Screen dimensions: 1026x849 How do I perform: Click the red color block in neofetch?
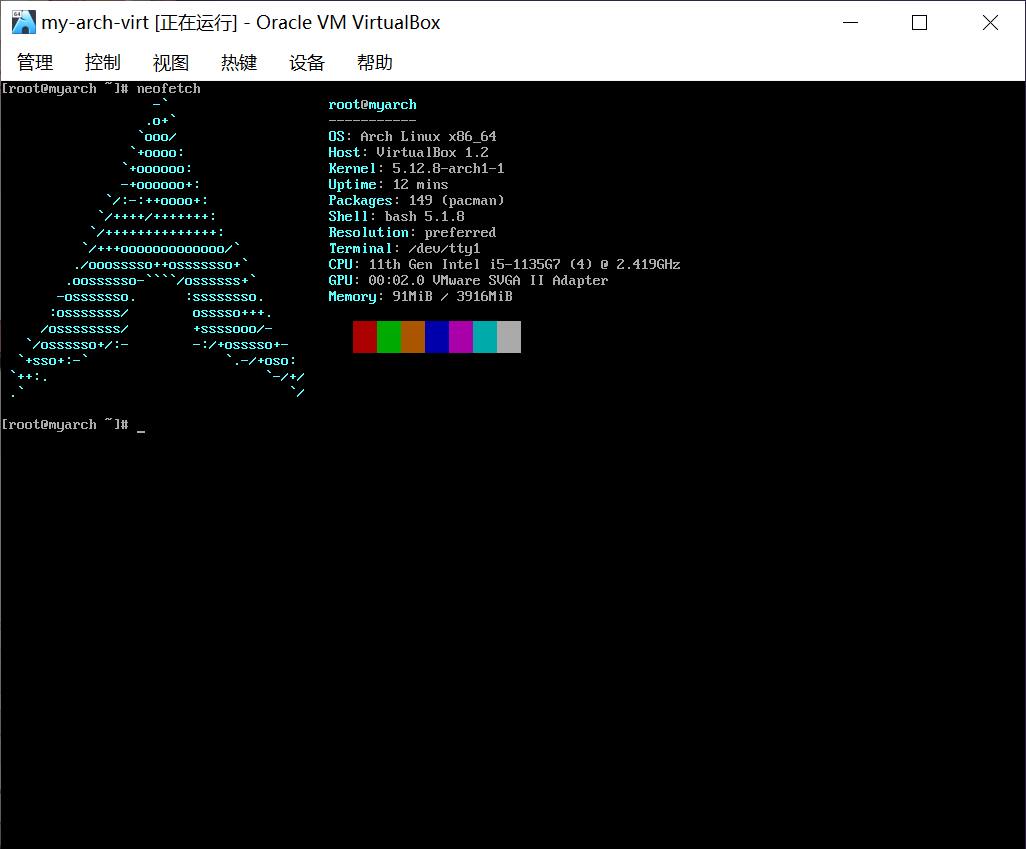(x=364, y=337)
